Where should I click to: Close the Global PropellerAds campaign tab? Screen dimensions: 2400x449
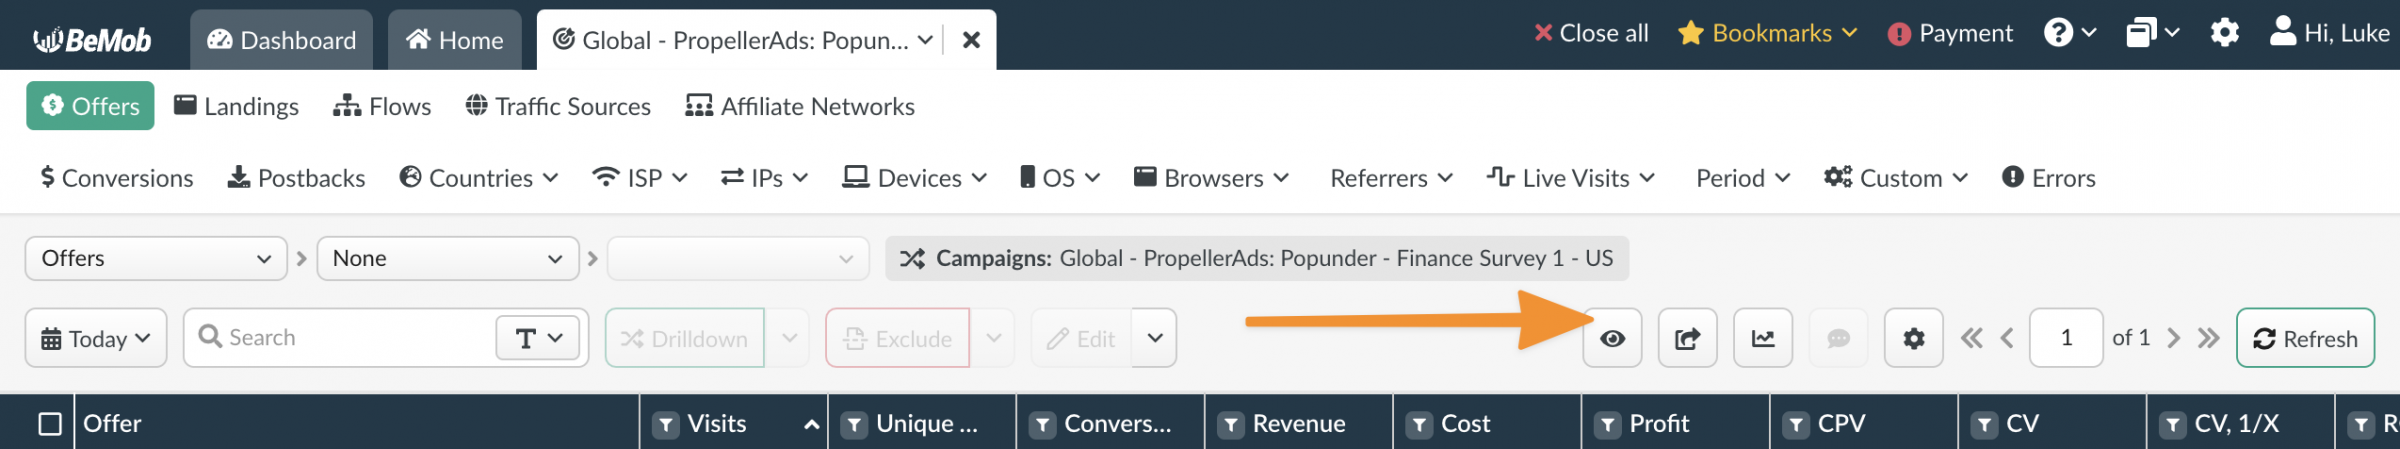pos(971,40)
